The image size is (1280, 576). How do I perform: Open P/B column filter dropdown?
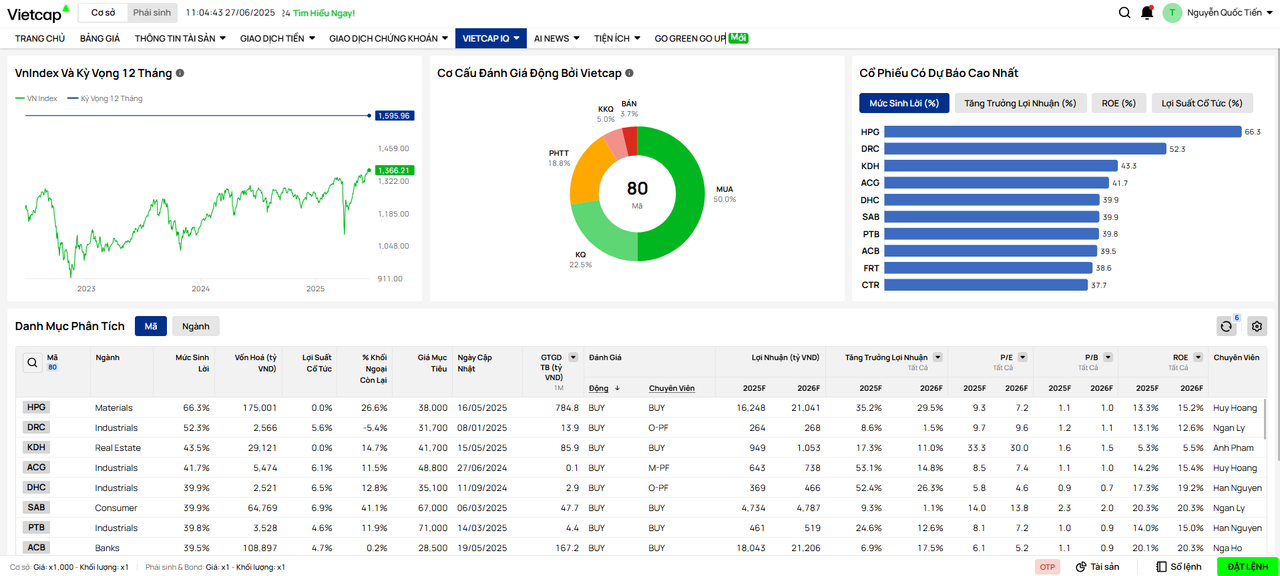(x=1108, y=357)
